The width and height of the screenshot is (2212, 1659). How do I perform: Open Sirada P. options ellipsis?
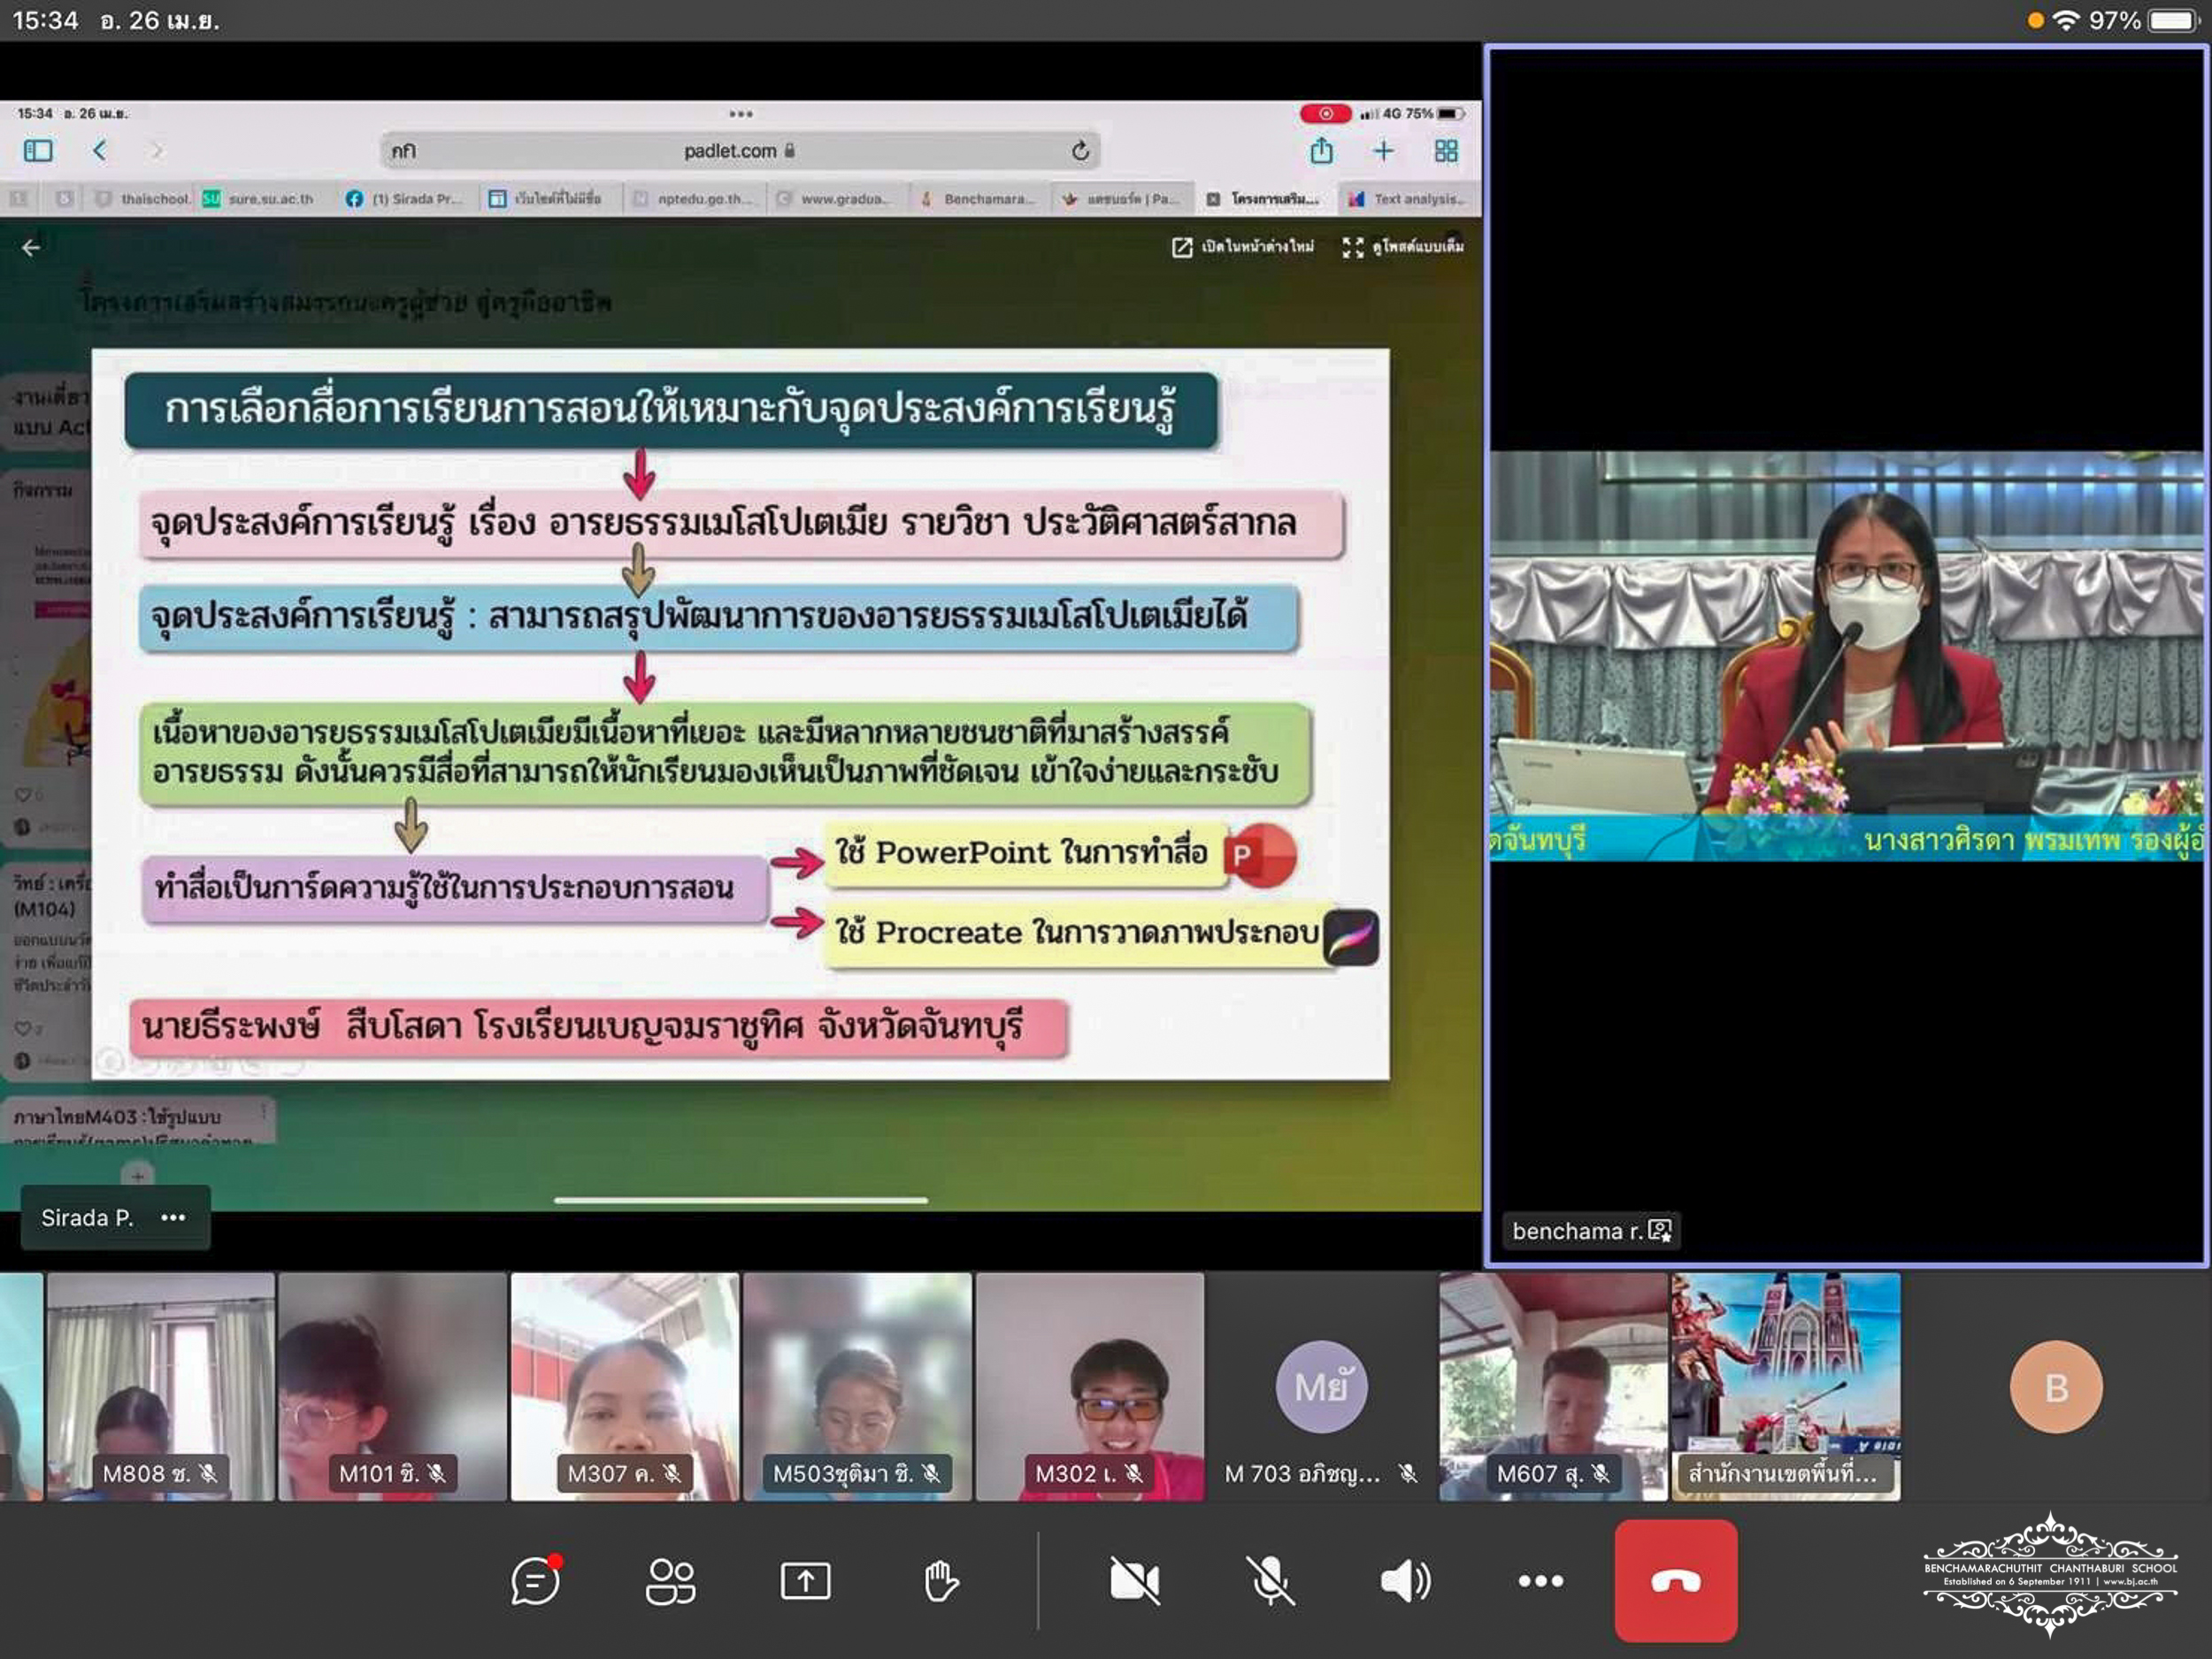coord(173,1217)
